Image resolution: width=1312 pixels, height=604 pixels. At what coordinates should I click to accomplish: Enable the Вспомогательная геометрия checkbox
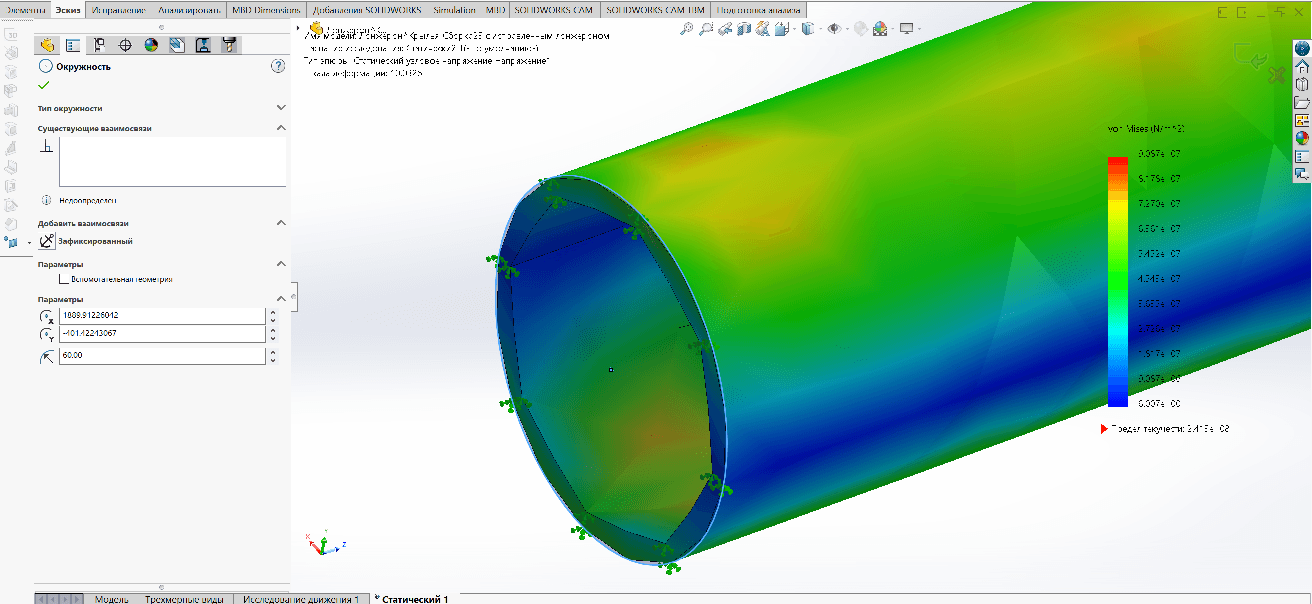coord(65,280)
